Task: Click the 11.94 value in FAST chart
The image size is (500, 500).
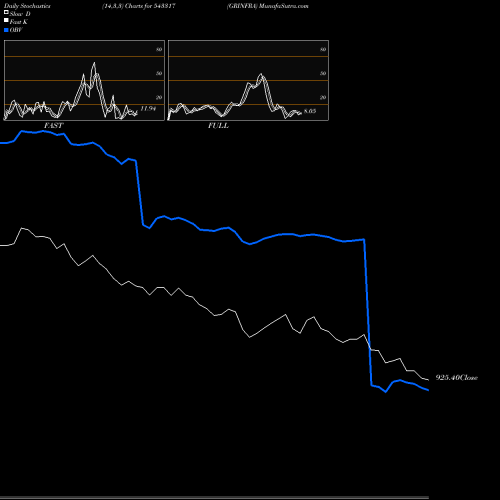Action: pyautogui.click(x=148, y=108)
